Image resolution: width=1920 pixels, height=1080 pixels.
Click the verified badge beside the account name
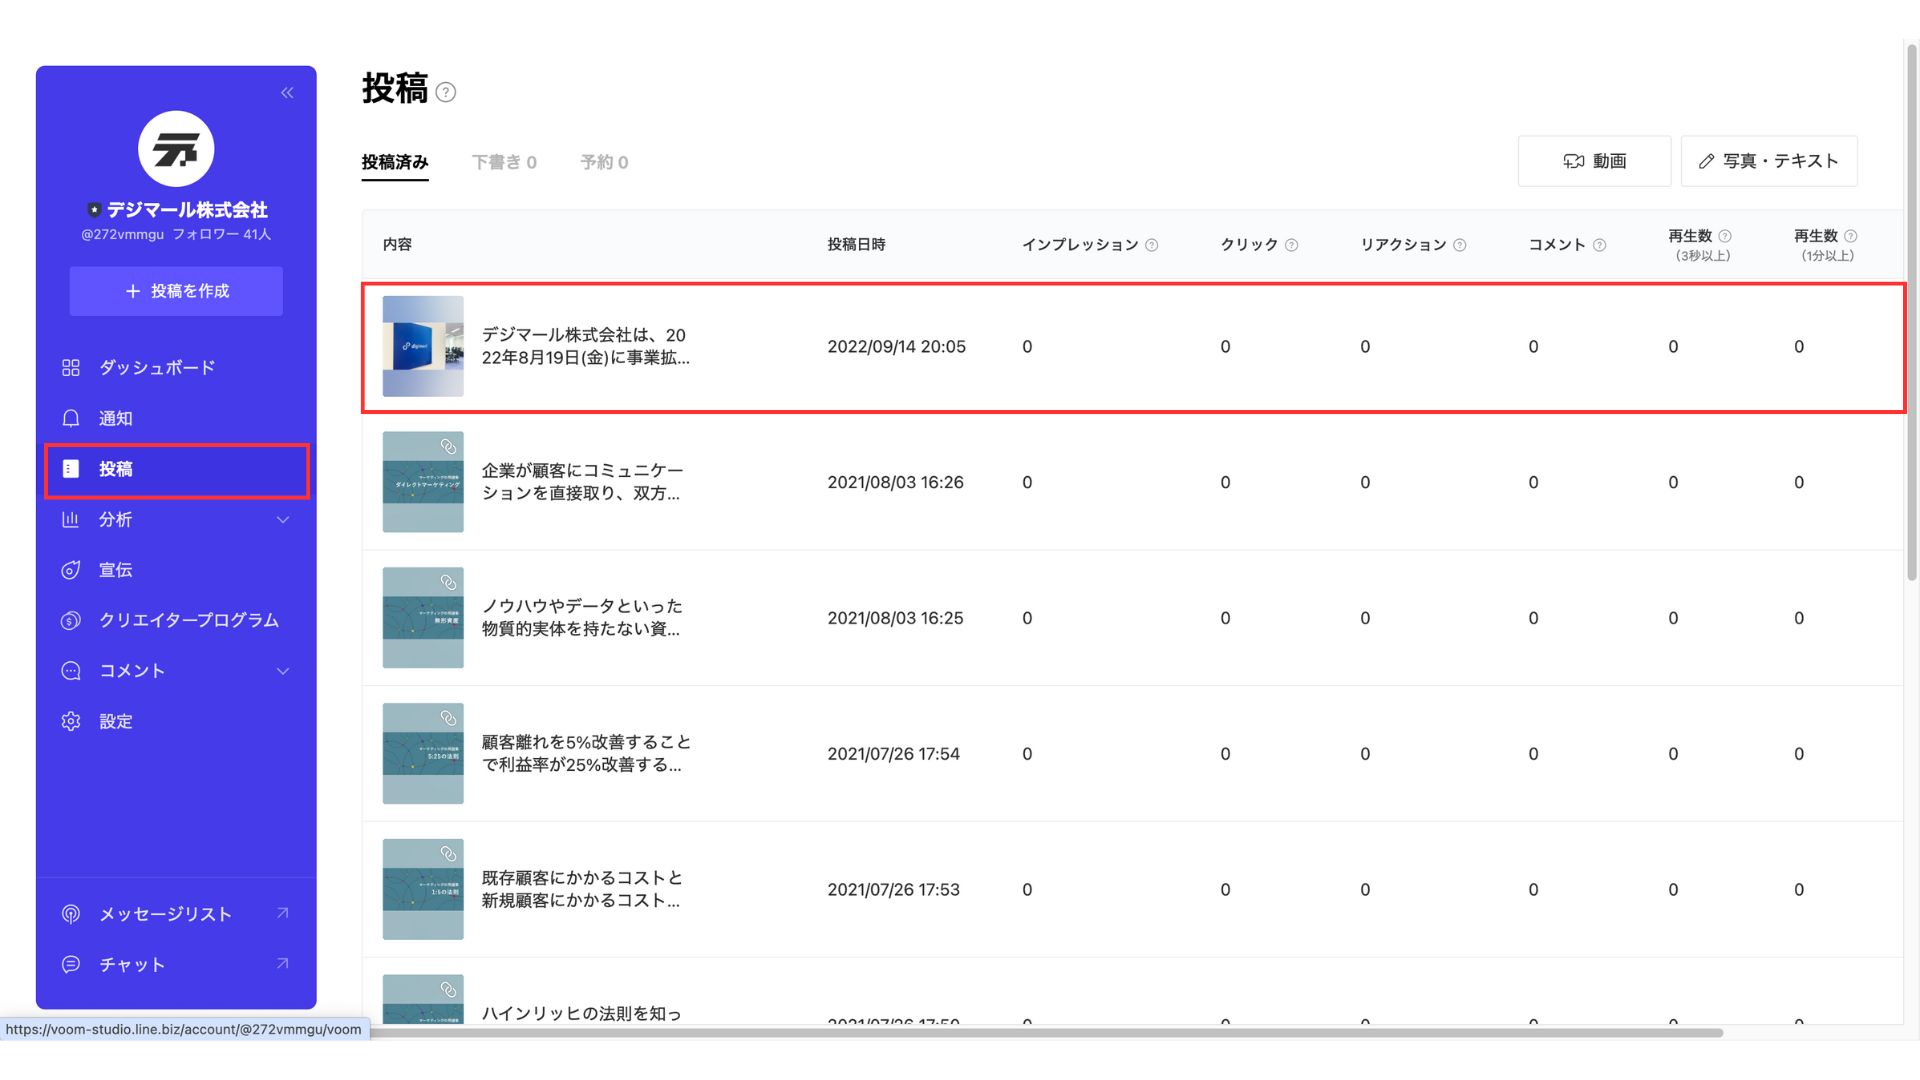pos(94,210)
